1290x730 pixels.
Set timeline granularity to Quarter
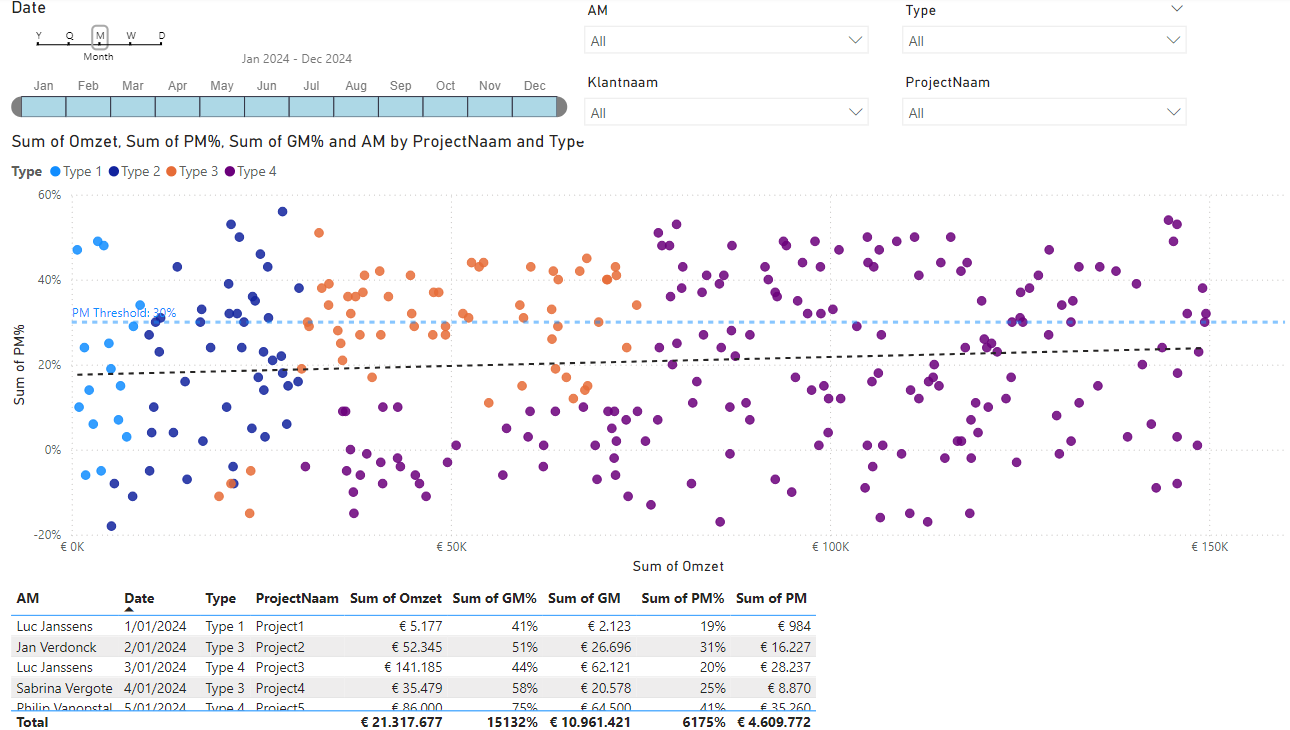pyautogui.click(x=70, y=36)
